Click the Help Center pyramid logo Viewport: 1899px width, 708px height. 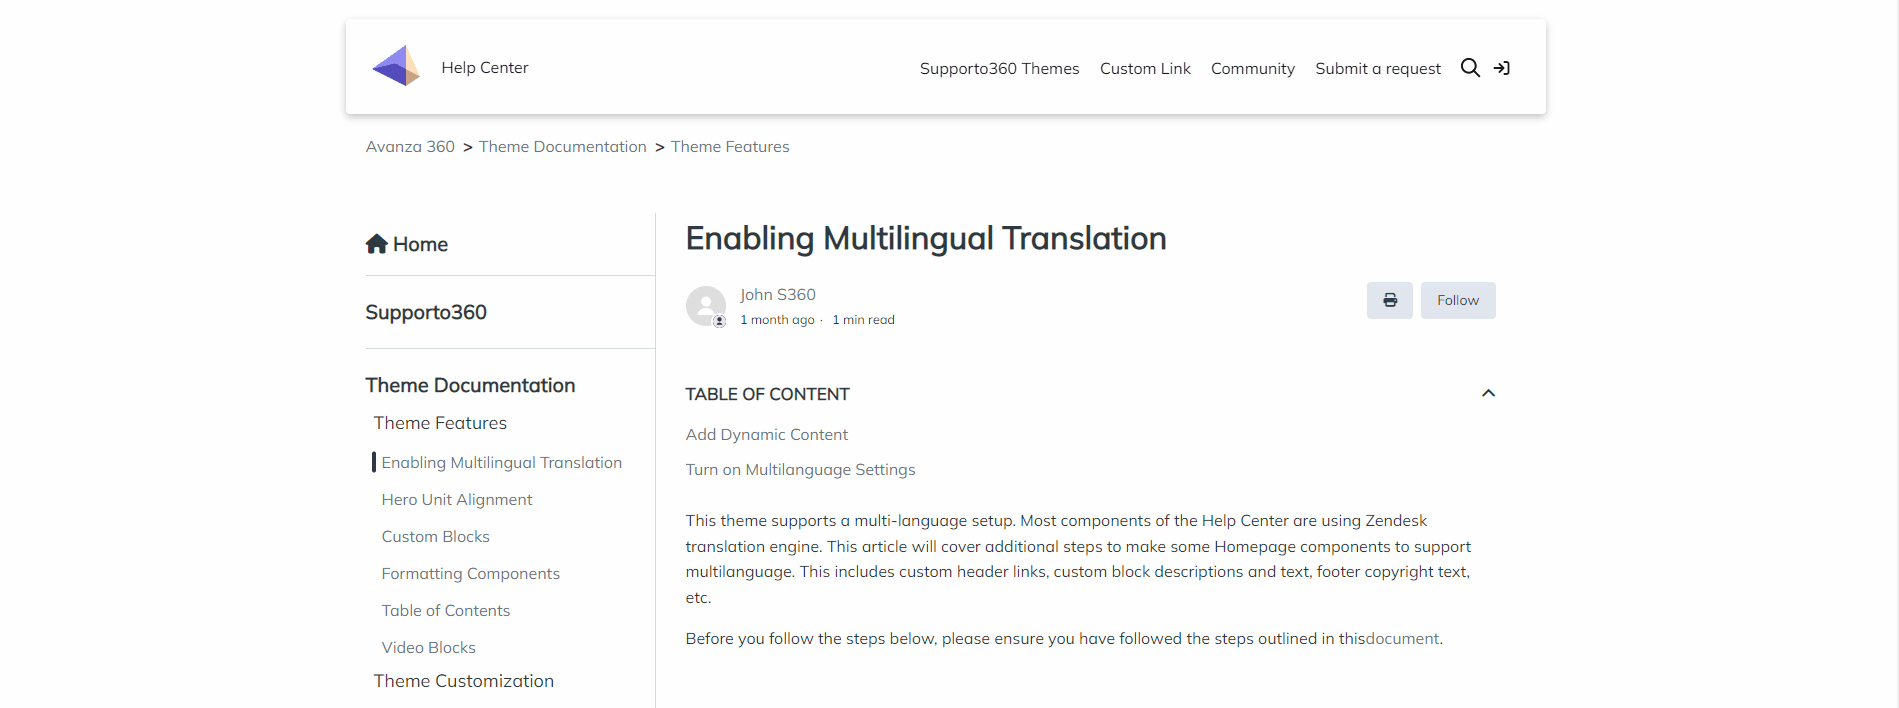[x=396, y=66]
